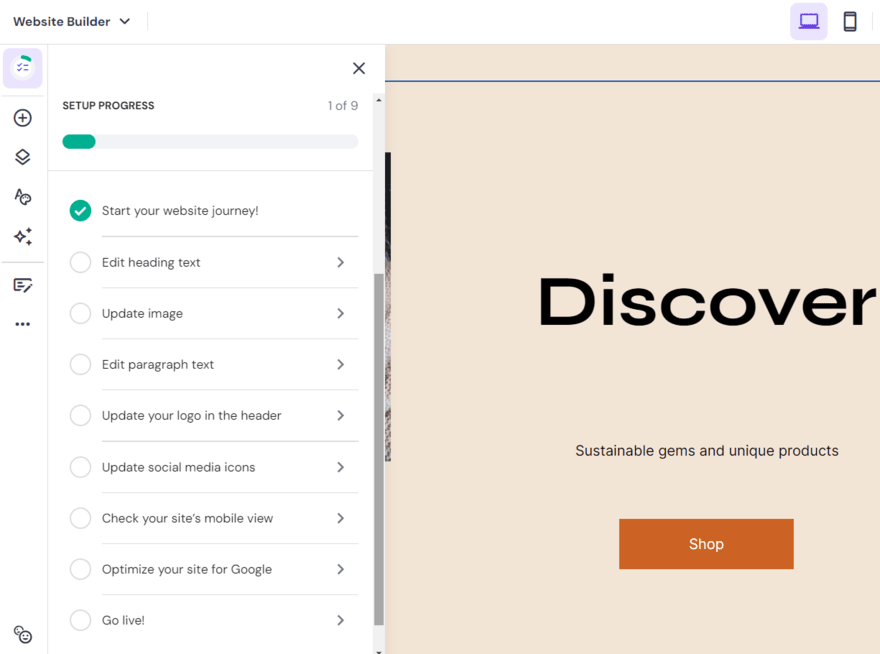Screen dimensions: 880x654
Task: Open 'Check your site's mobile view' step
Action: pyautogui.click(x=340, y=518)
